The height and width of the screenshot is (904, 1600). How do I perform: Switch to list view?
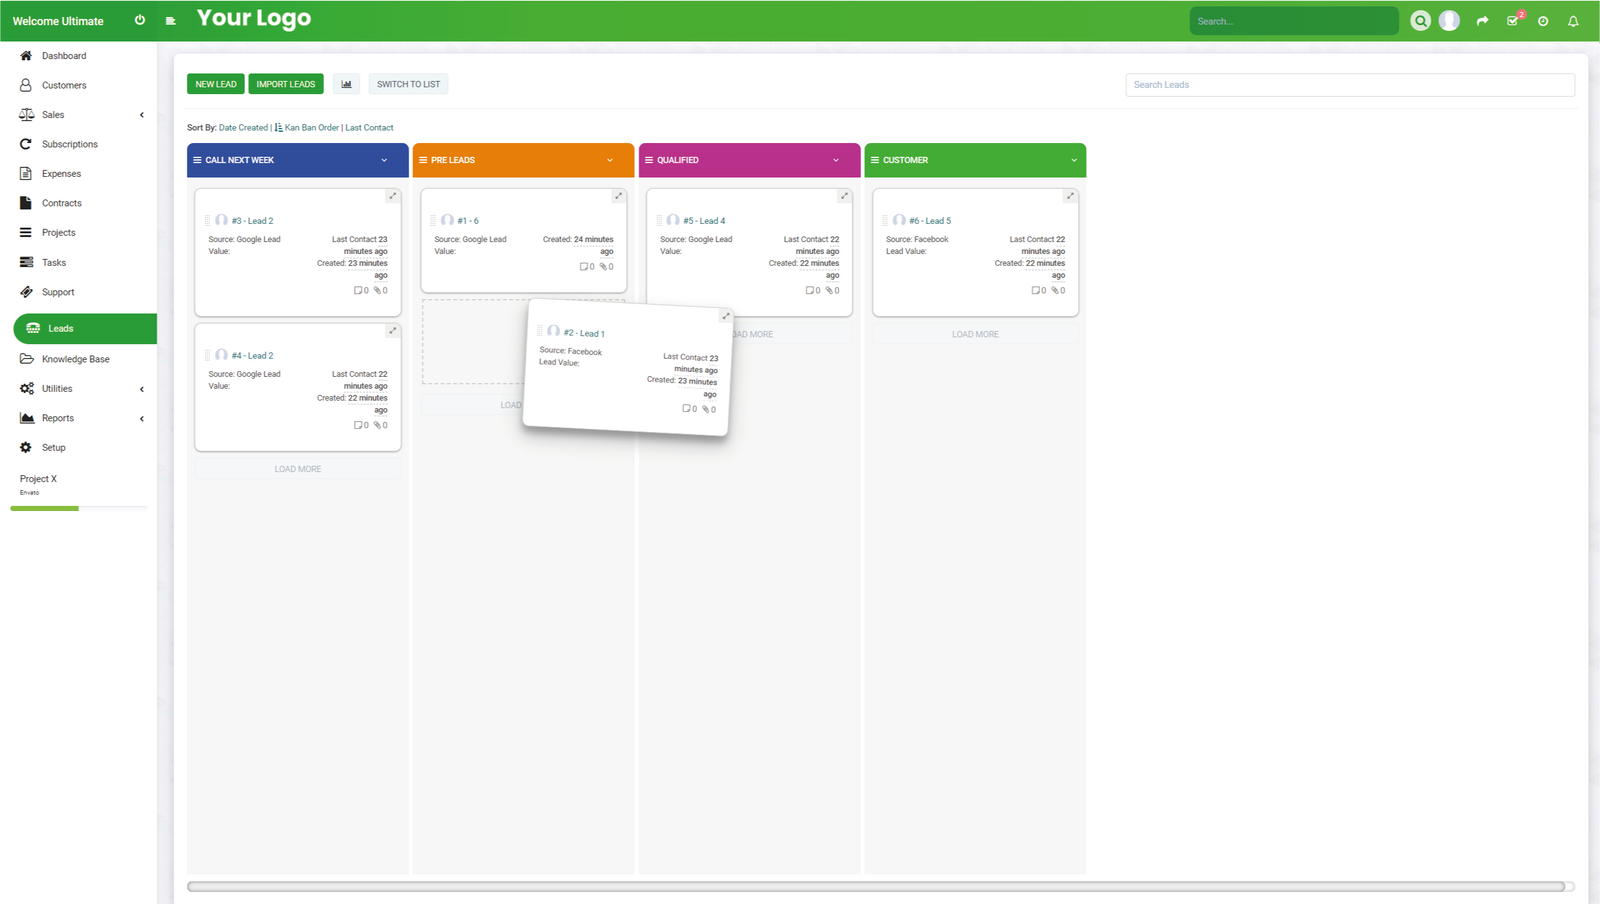pos(408,84)
